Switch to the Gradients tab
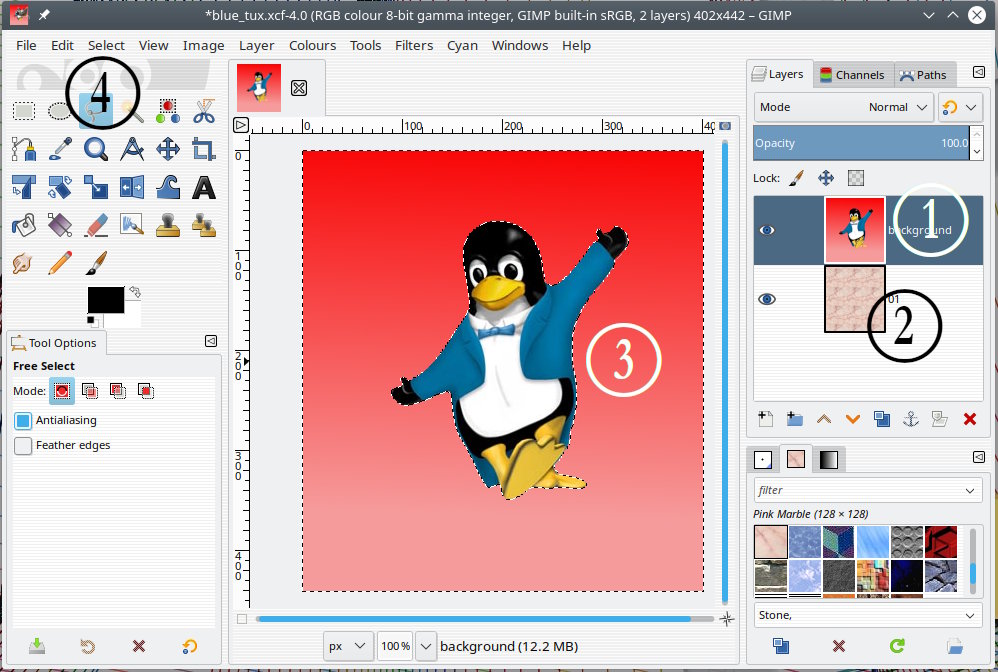This screenshot has height=672, width=998. click(829, 459)
